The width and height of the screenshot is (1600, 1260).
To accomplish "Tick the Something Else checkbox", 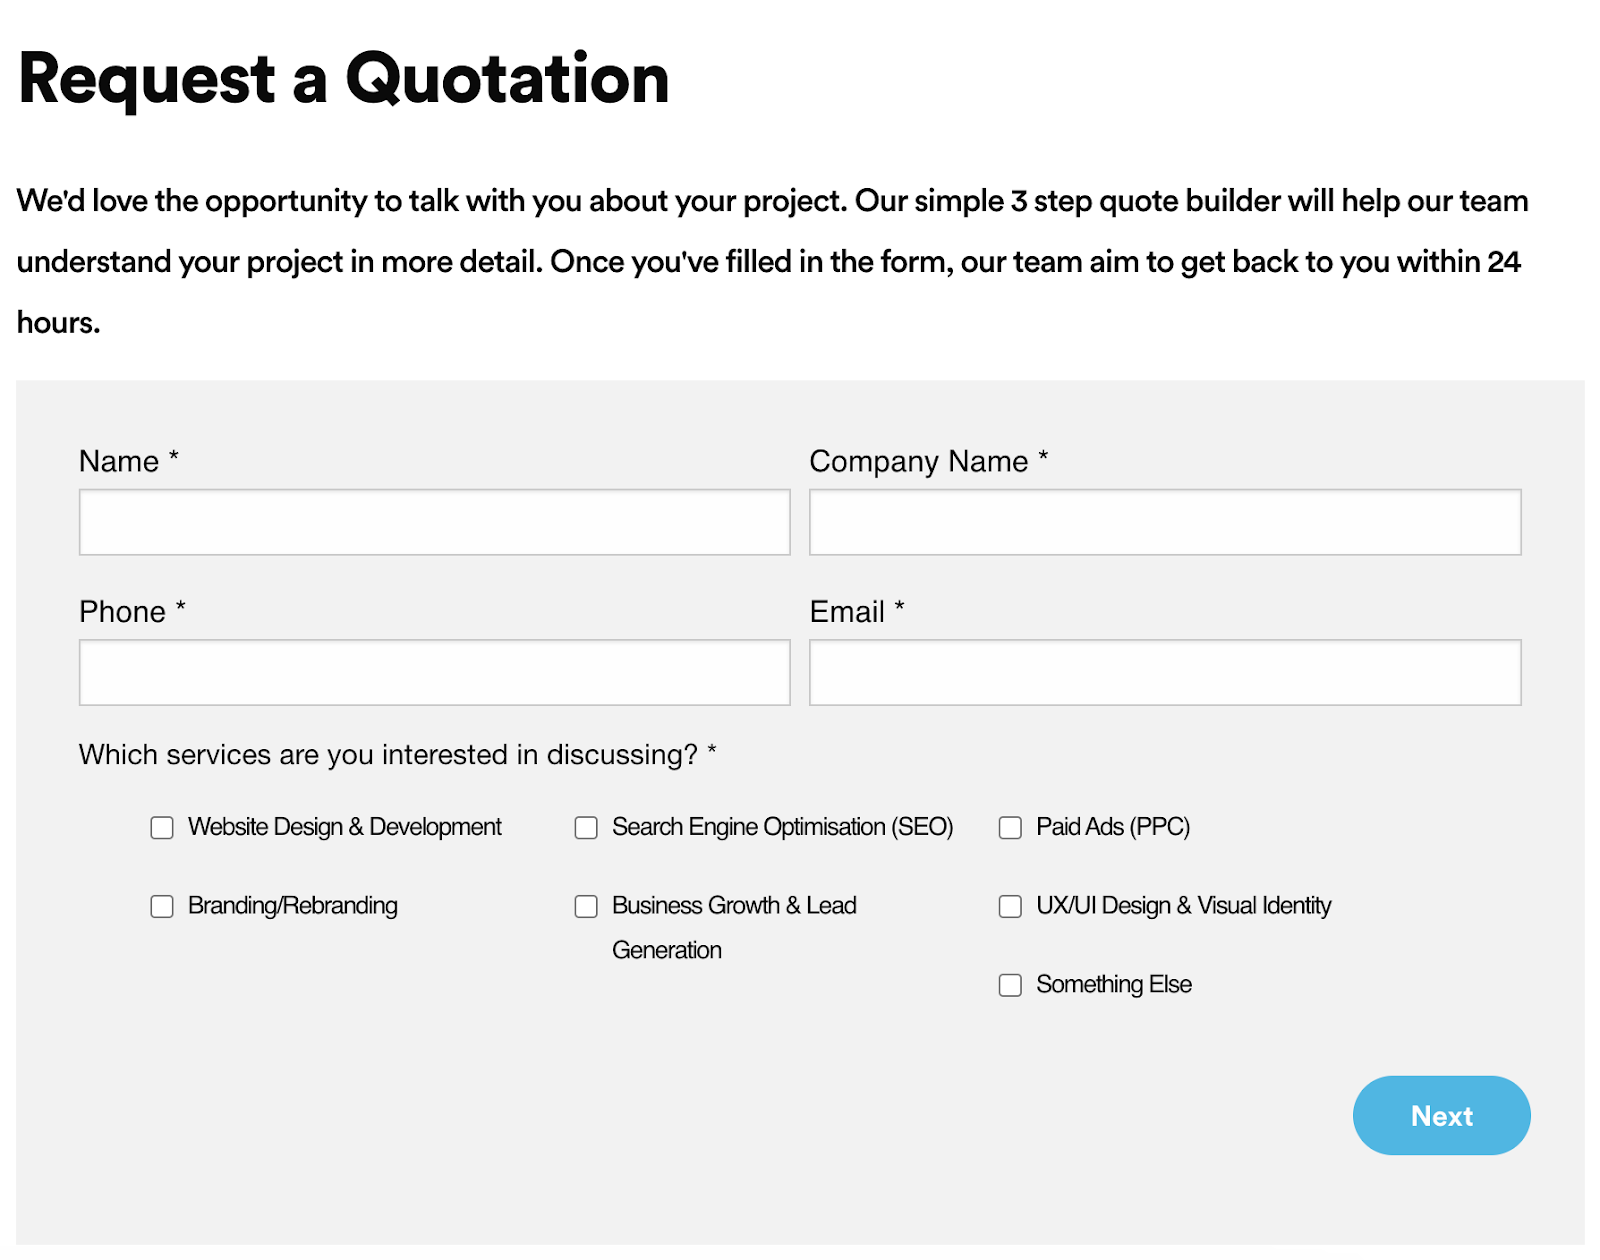I will tap(1010, 985).
